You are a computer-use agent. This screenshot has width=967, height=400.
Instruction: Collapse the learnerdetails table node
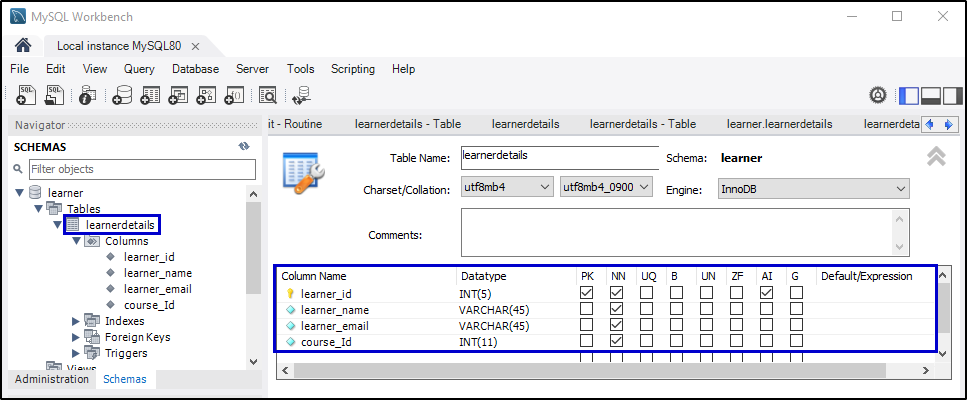tap(57, 225)
